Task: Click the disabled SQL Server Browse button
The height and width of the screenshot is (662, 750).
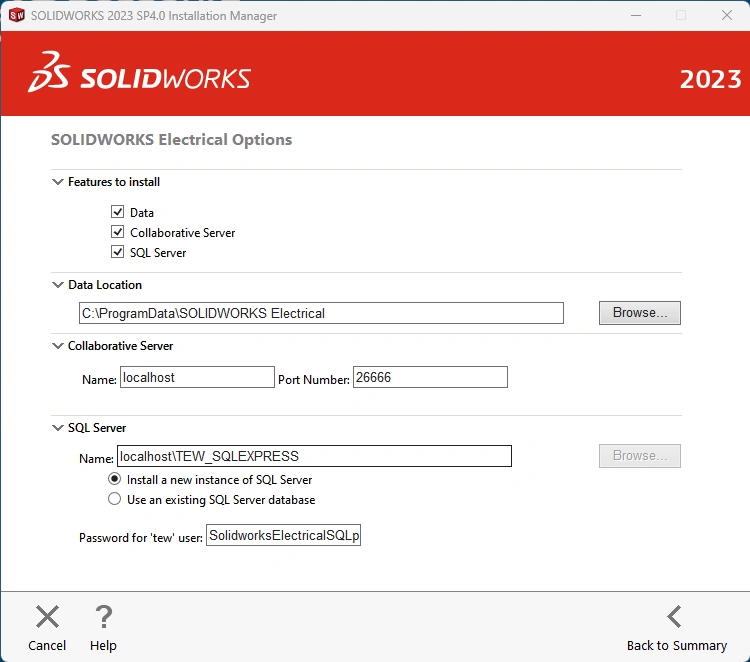Action: click(640, 456)
